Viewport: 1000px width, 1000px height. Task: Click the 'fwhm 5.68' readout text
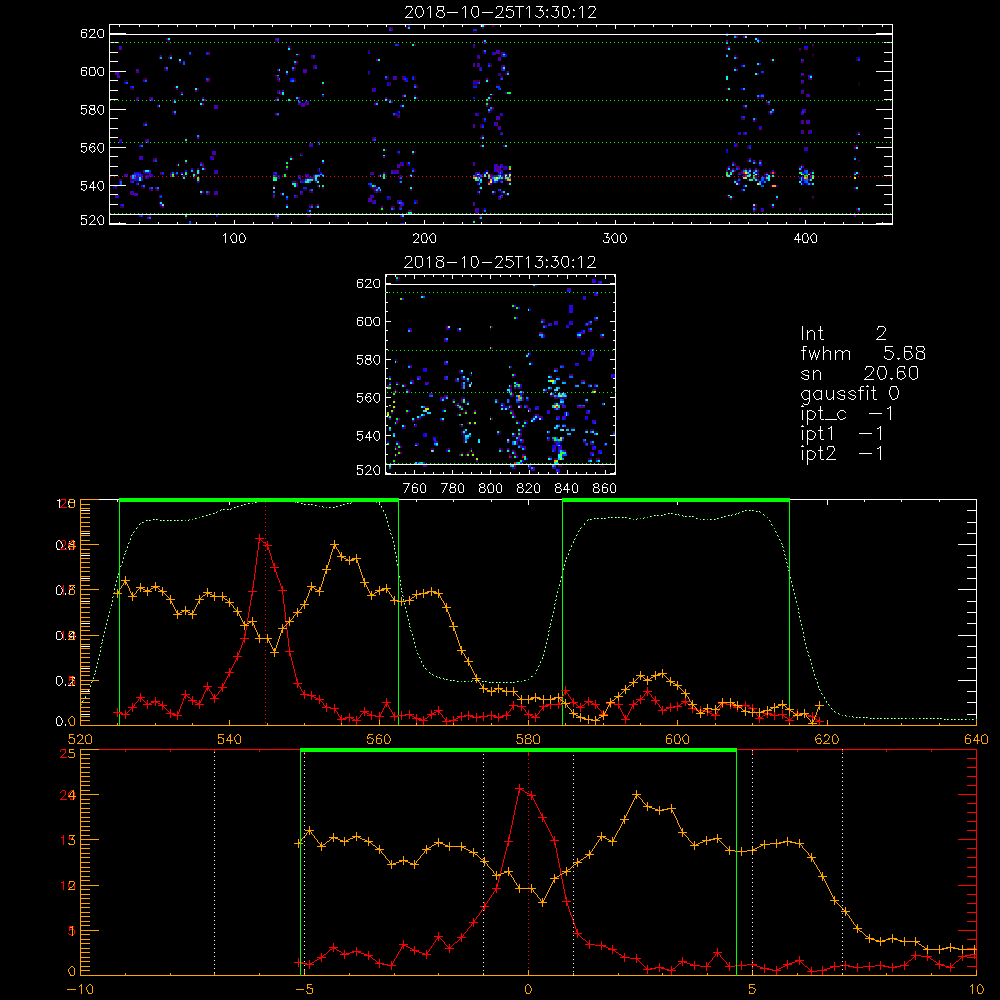click(863, 353)
